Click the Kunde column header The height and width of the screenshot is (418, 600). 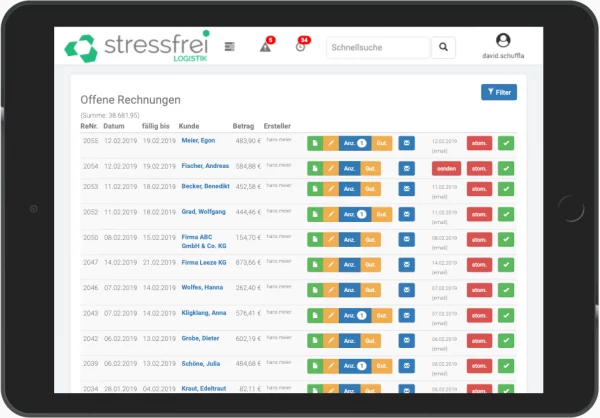189,126
